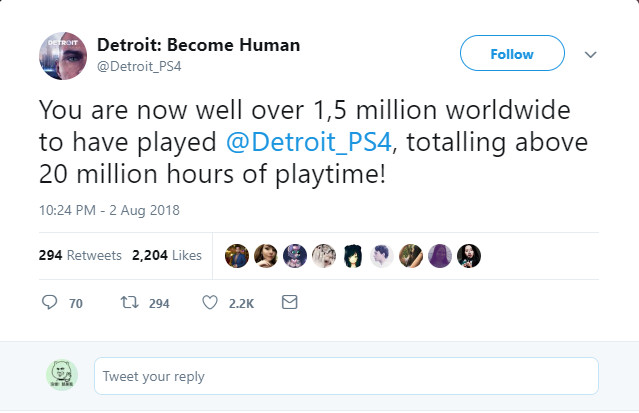Click the fifth liker avatar with dark hair
Screen dimensions: 639x413
pos(352,255)
